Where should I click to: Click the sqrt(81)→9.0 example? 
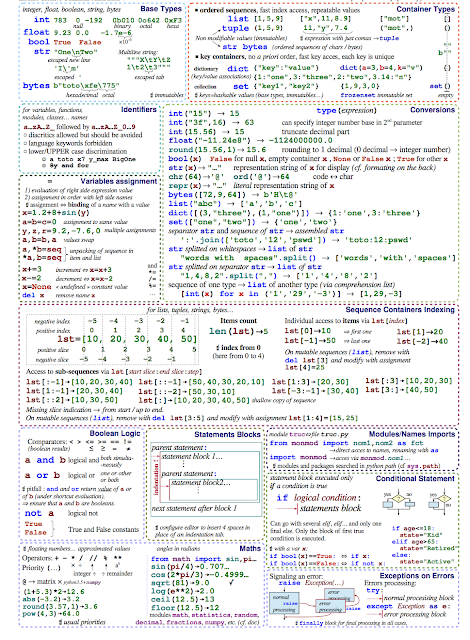[180, 583]
